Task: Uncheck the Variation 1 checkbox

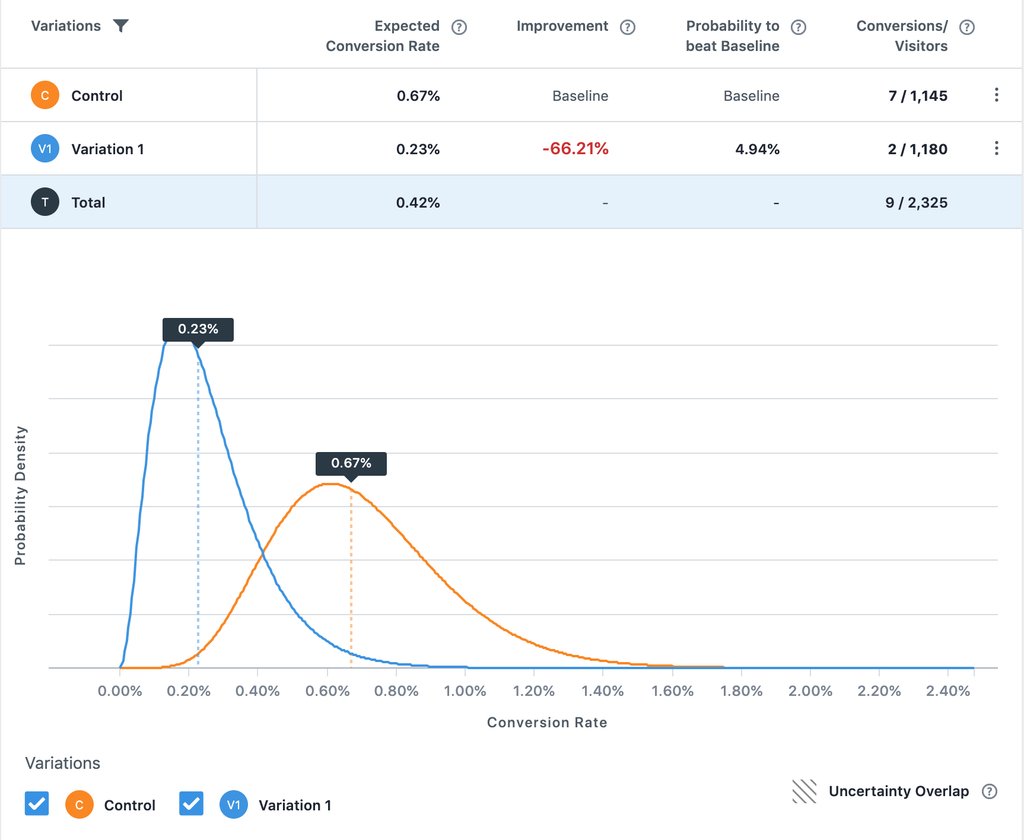Action: tap(191, 804)
